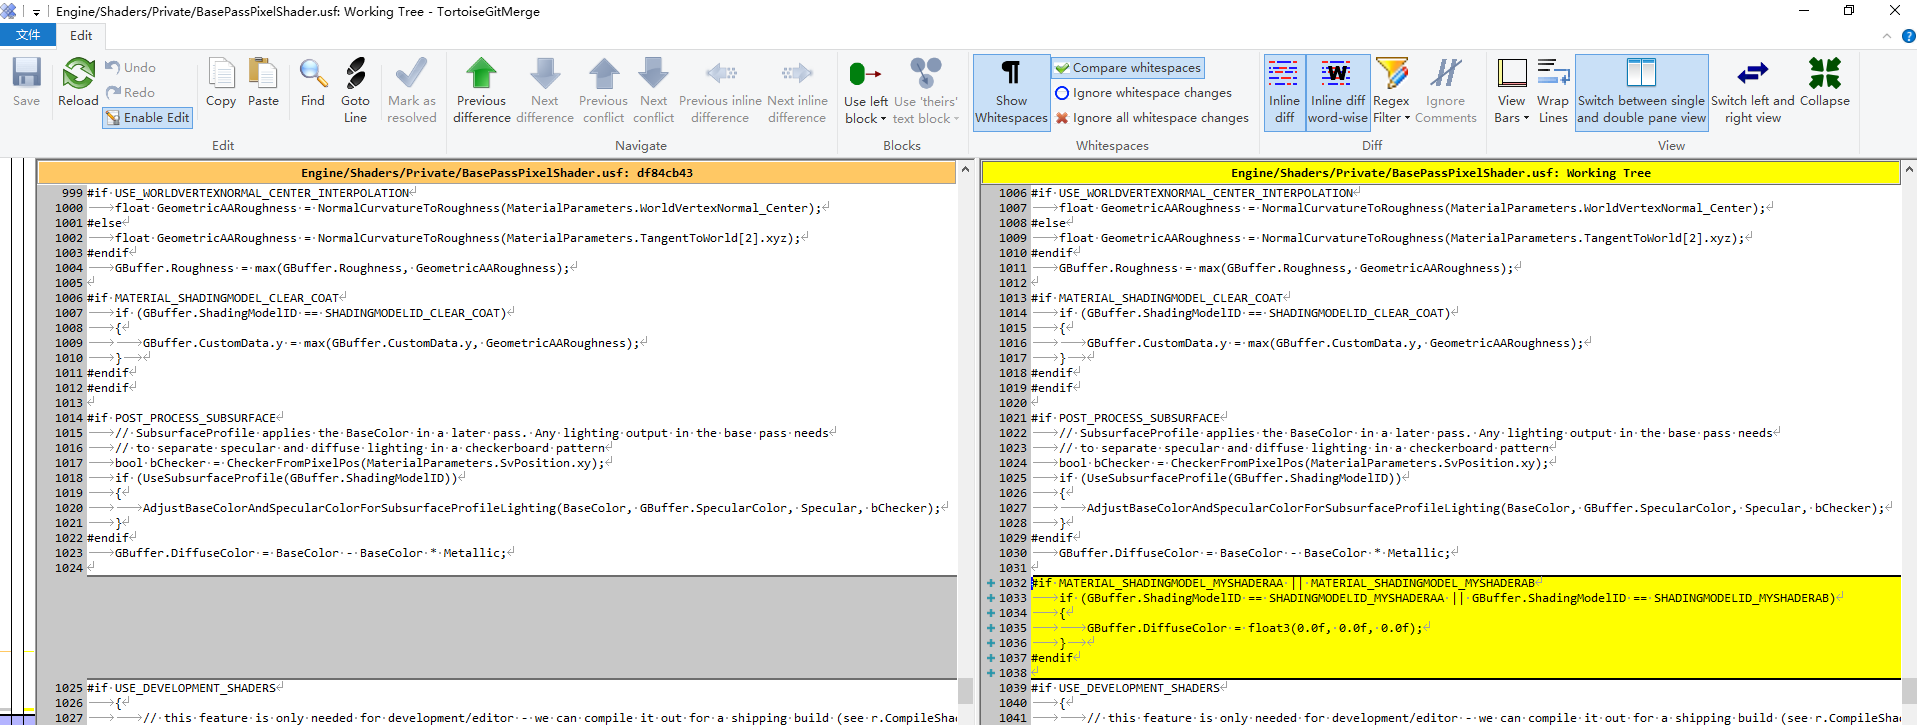
Task: Click right pane header Working Tree
Action: tap(1440, 172)
